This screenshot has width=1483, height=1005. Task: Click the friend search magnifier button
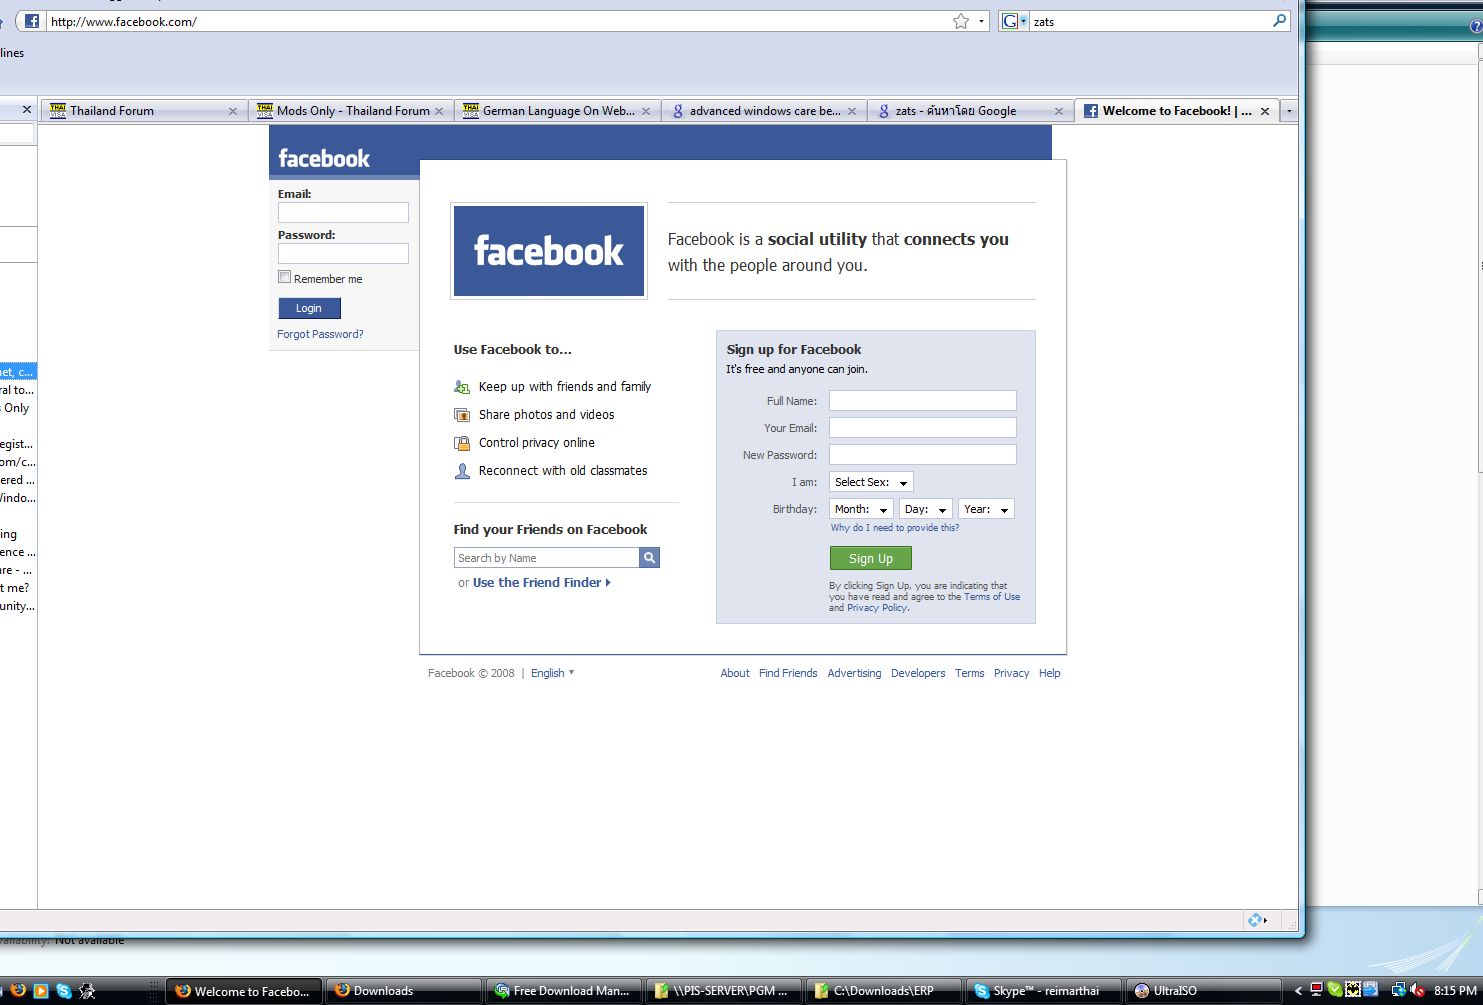pos(650,558)
